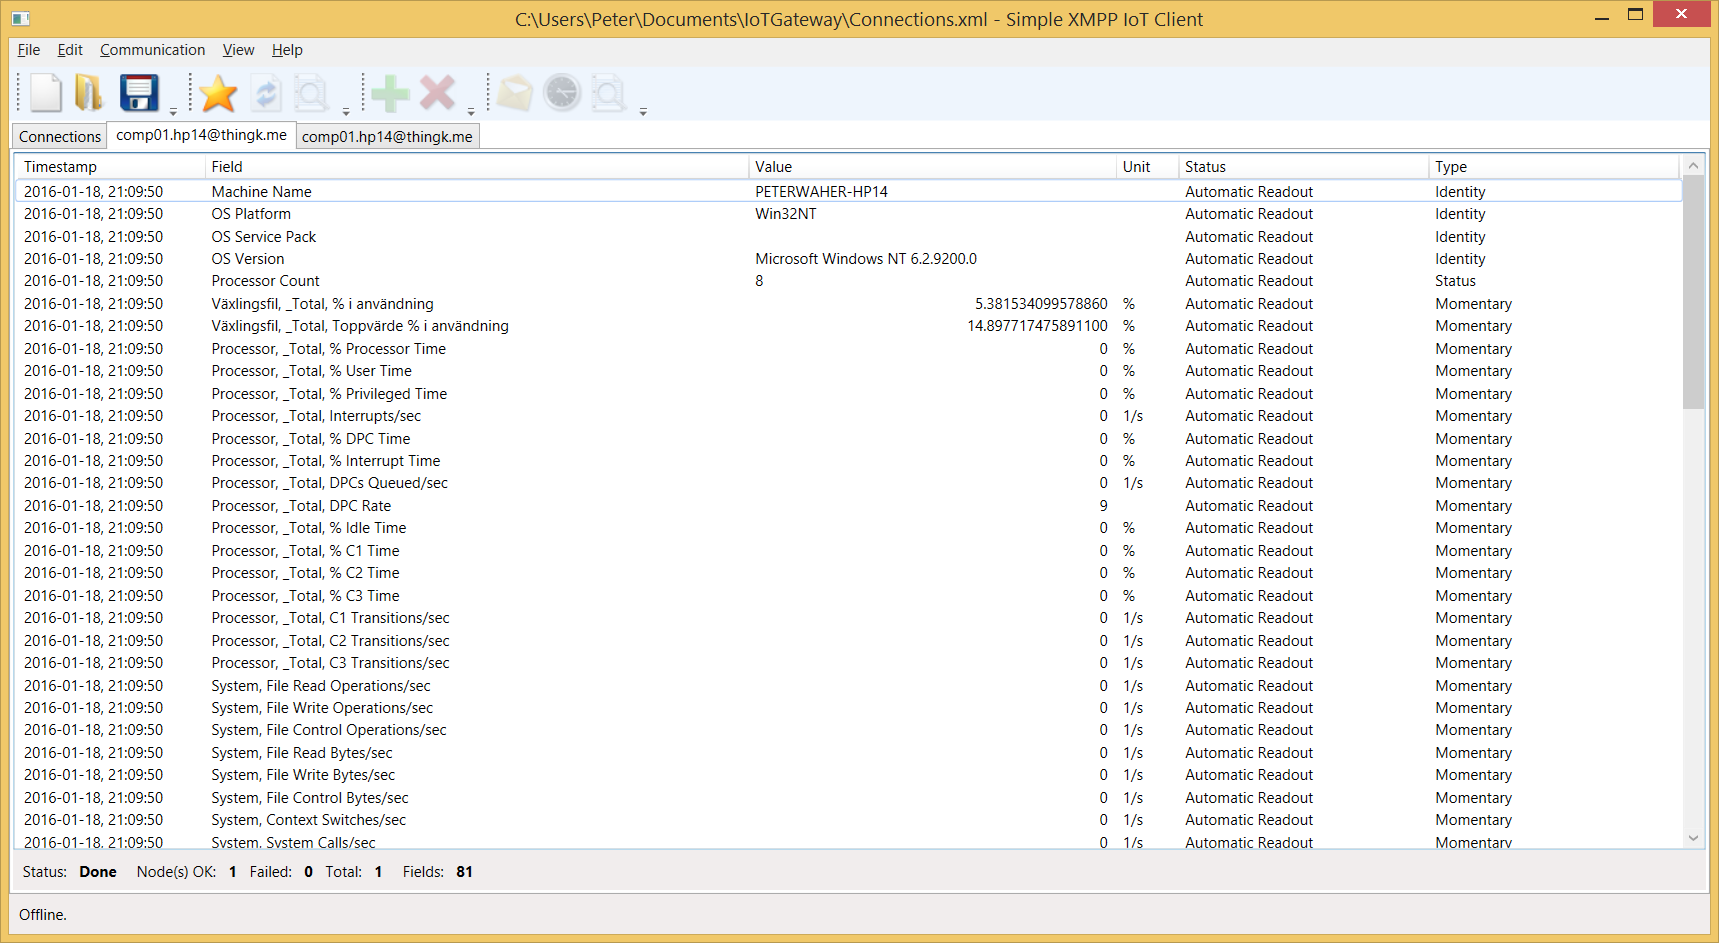The height and width of the screenshot is (943, 1719).
Task: Switch to the Connections tab
Action: pos(60,136)
